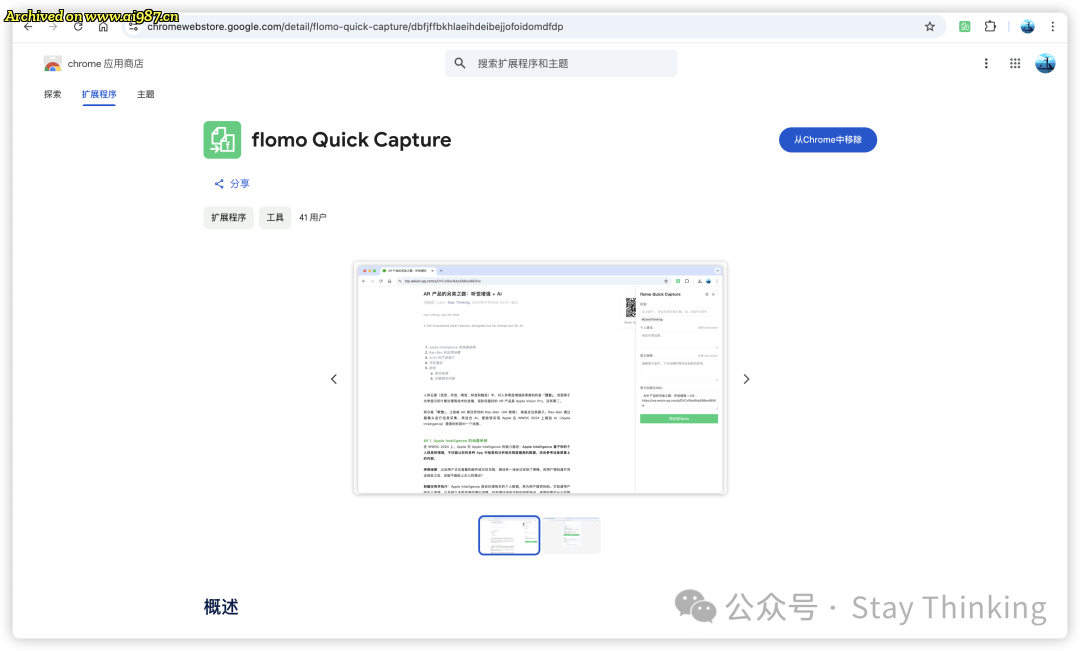Click the 工具 category chip
The height and width of the screenshot is (651, 1080).
pyautogui.click(x=275, y=218)
